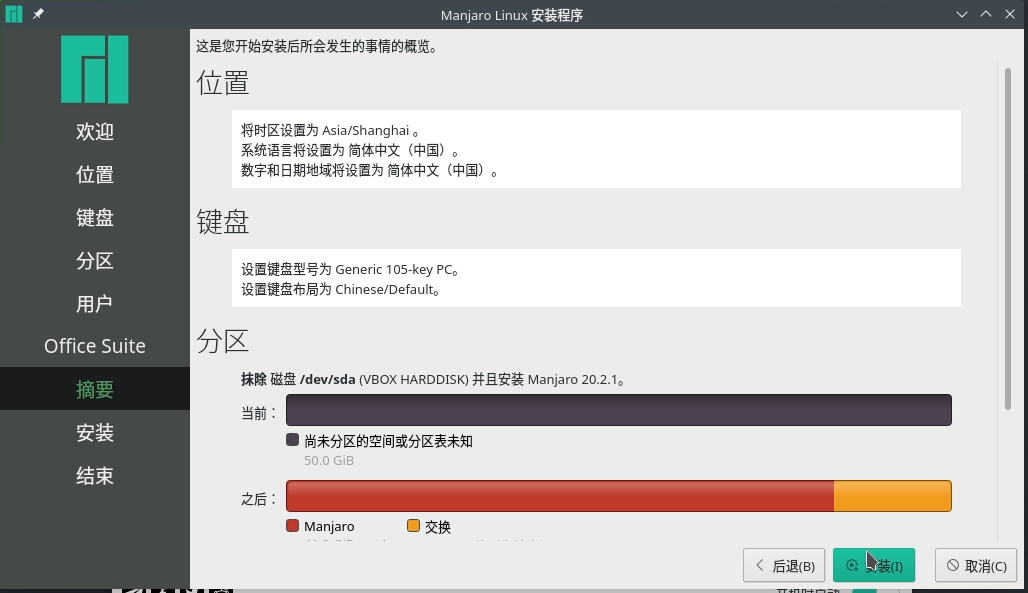Select the Office Suite step in the sidebar

pos(95,346)
